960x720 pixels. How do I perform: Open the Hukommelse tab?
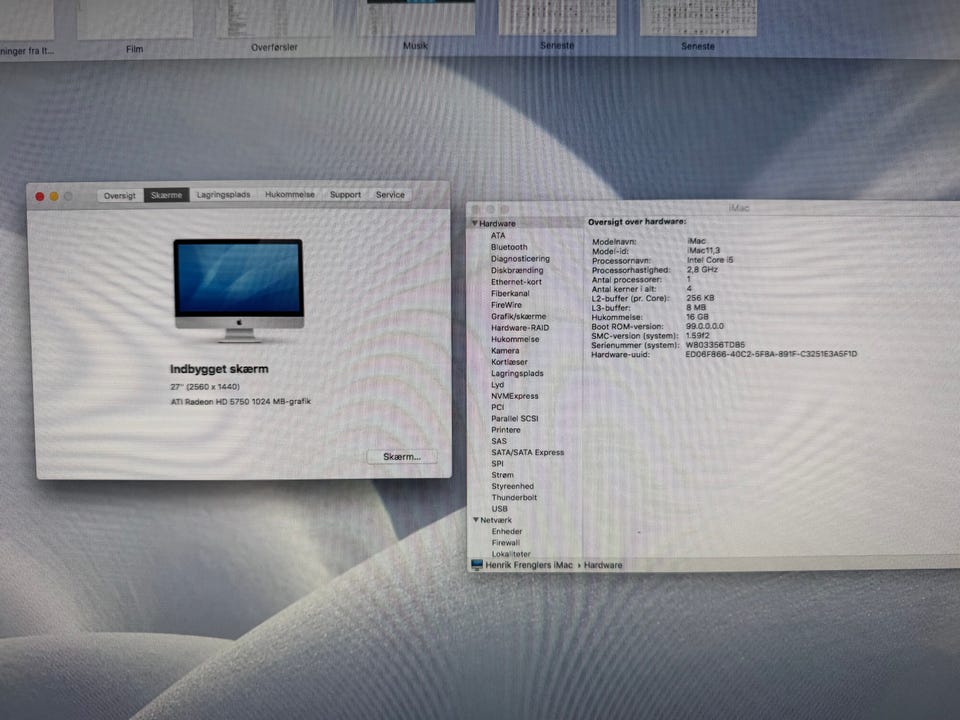290,194
